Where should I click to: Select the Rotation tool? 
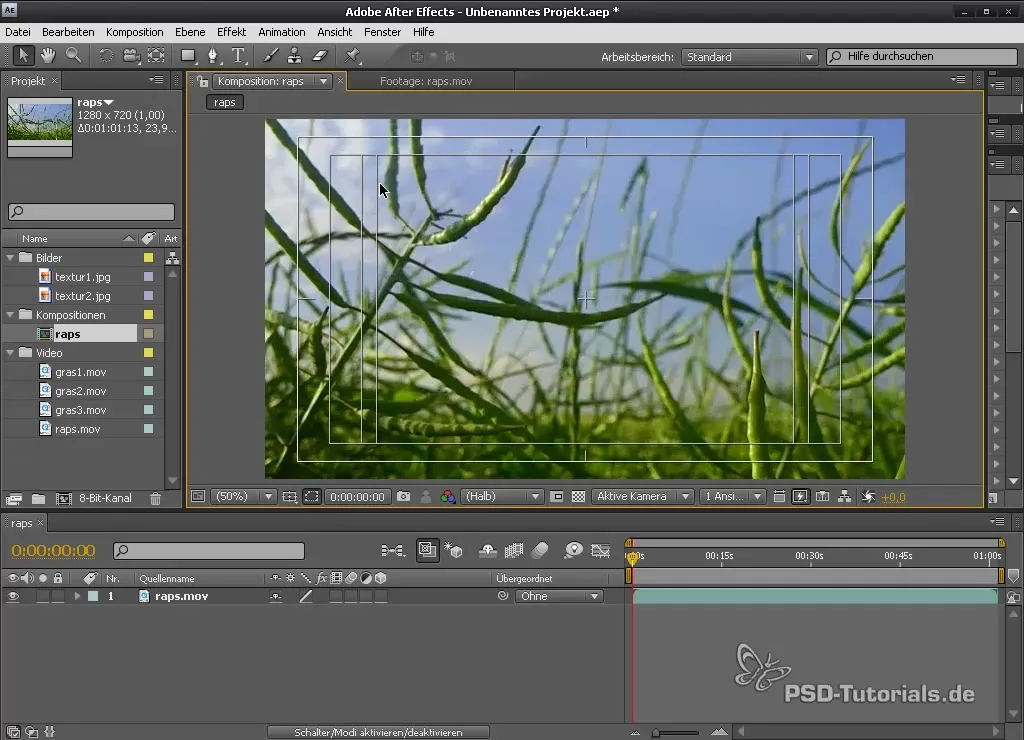point(105,56)
